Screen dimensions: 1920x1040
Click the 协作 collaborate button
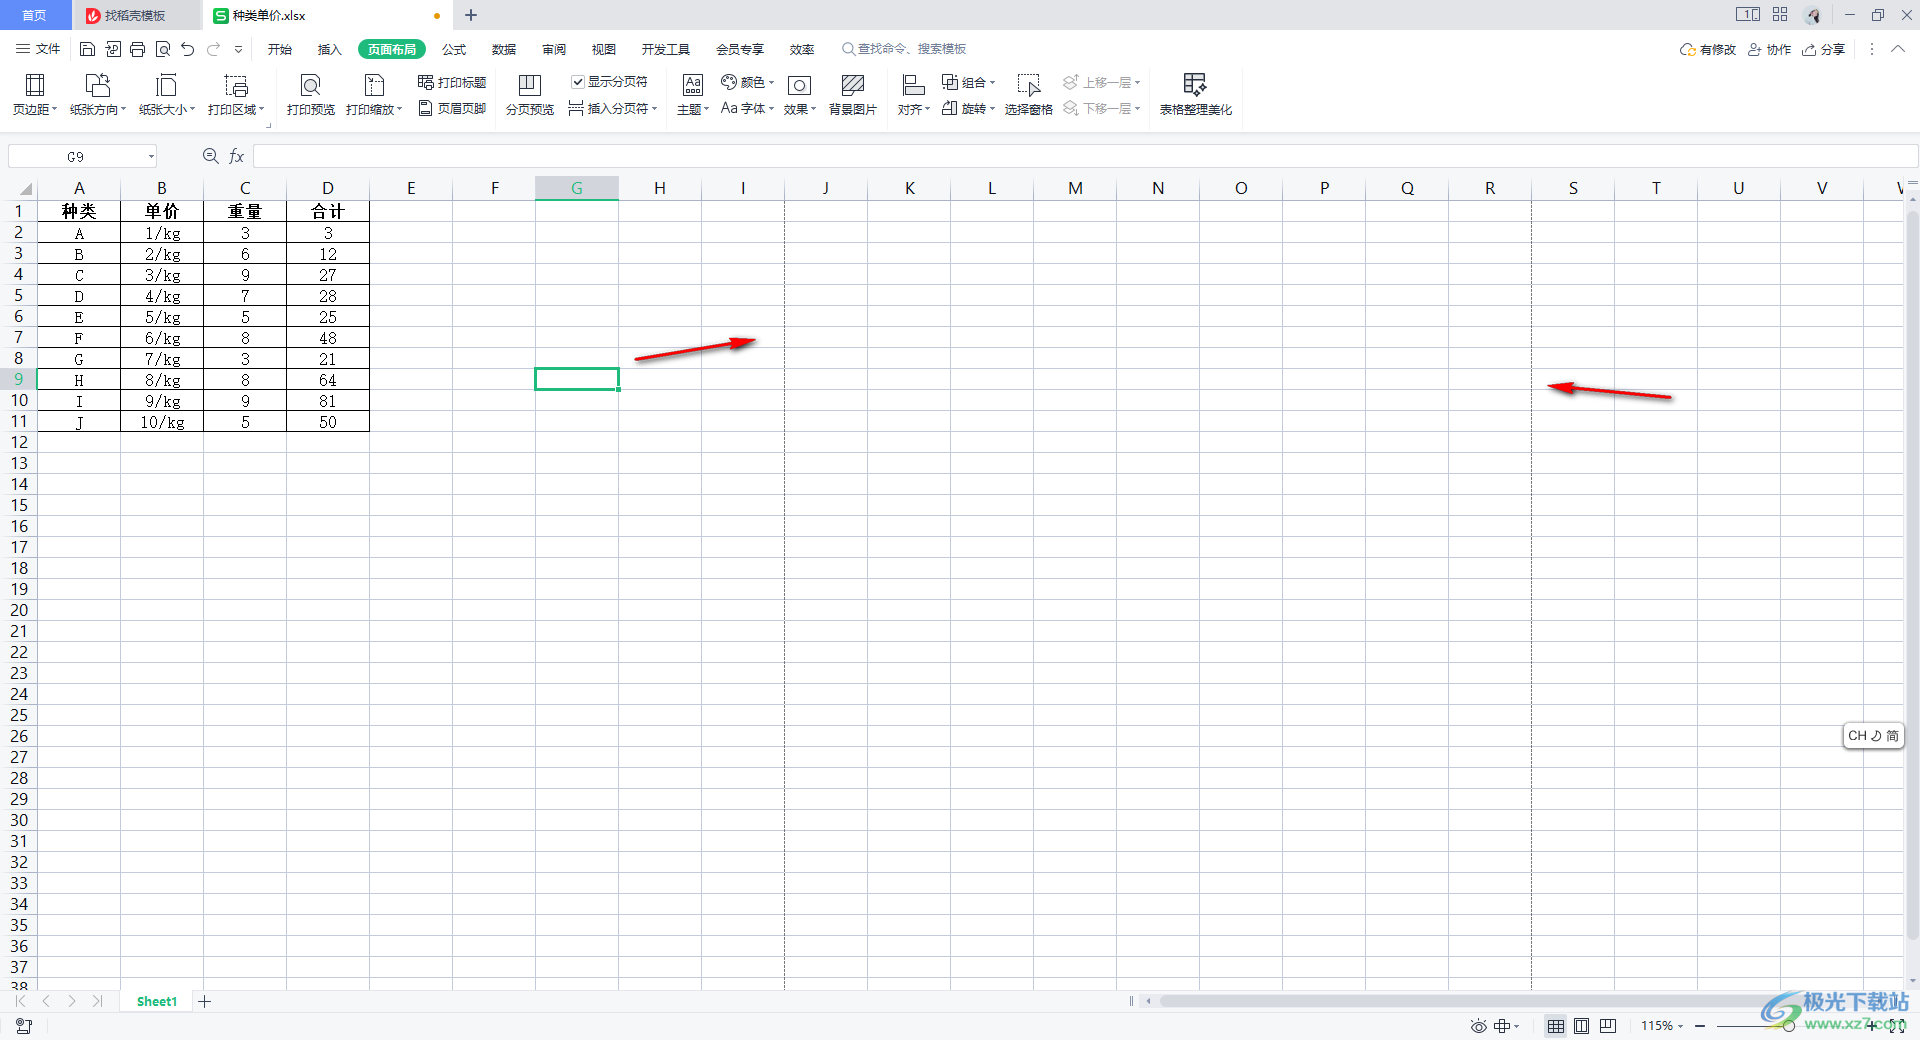(1769, 49)
